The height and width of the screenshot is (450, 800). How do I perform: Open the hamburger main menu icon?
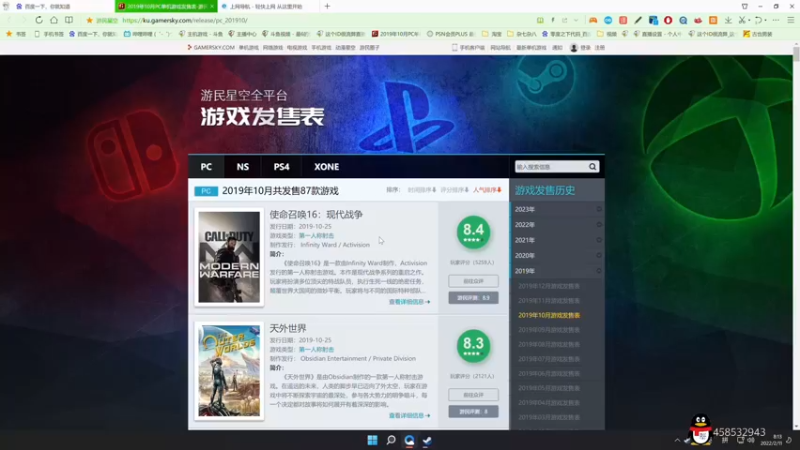click(x=790, y=20)
